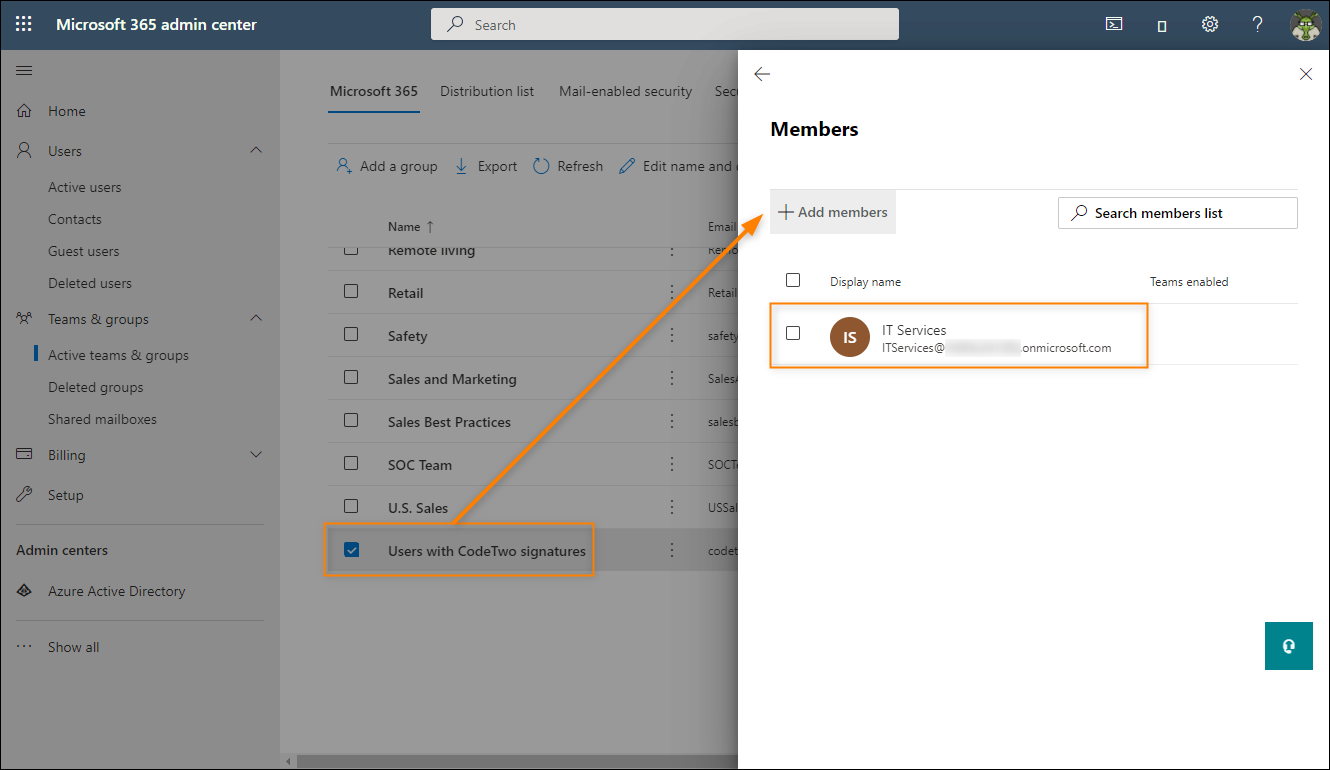Image resolution: width=1330 pixels, height=770 pixels.
Task: Click the Show all ellipsis icon
Action: [x=25, y=647]
